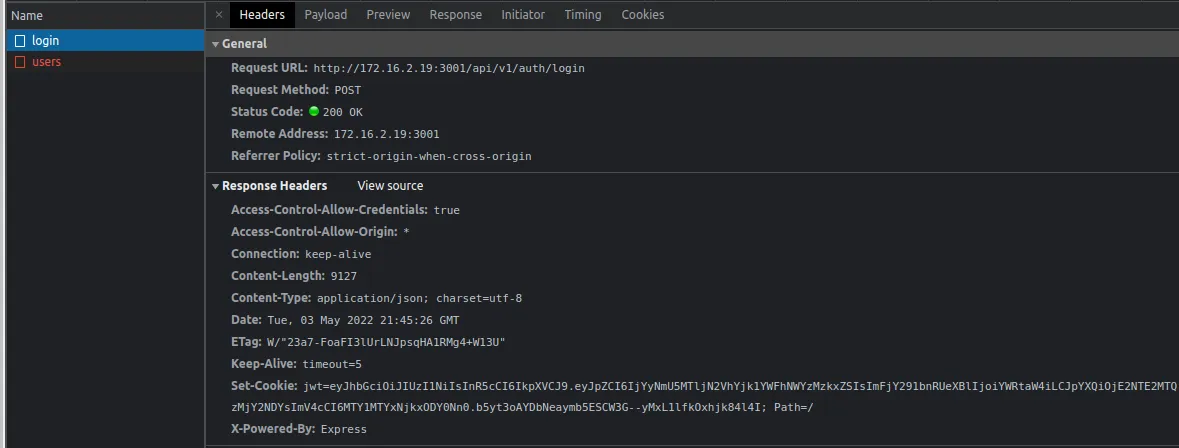Image resolution: width=1179 pixels, height=448 pixels.
Task: Open the Preview tab
Action: click(388, 15)
